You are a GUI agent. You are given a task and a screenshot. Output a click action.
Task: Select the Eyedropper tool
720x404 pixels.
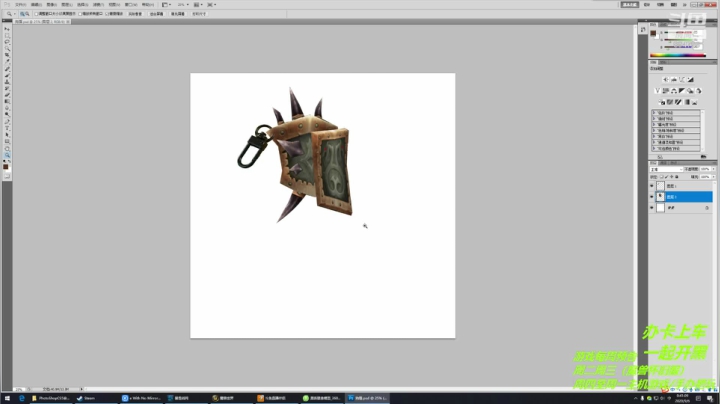[7, 62]
